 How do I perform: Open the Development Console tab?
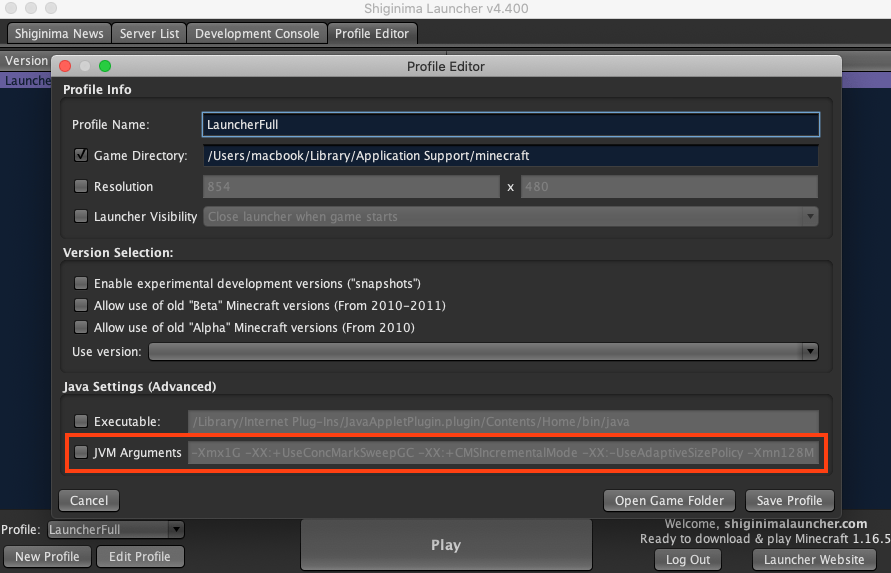point(257,34)
